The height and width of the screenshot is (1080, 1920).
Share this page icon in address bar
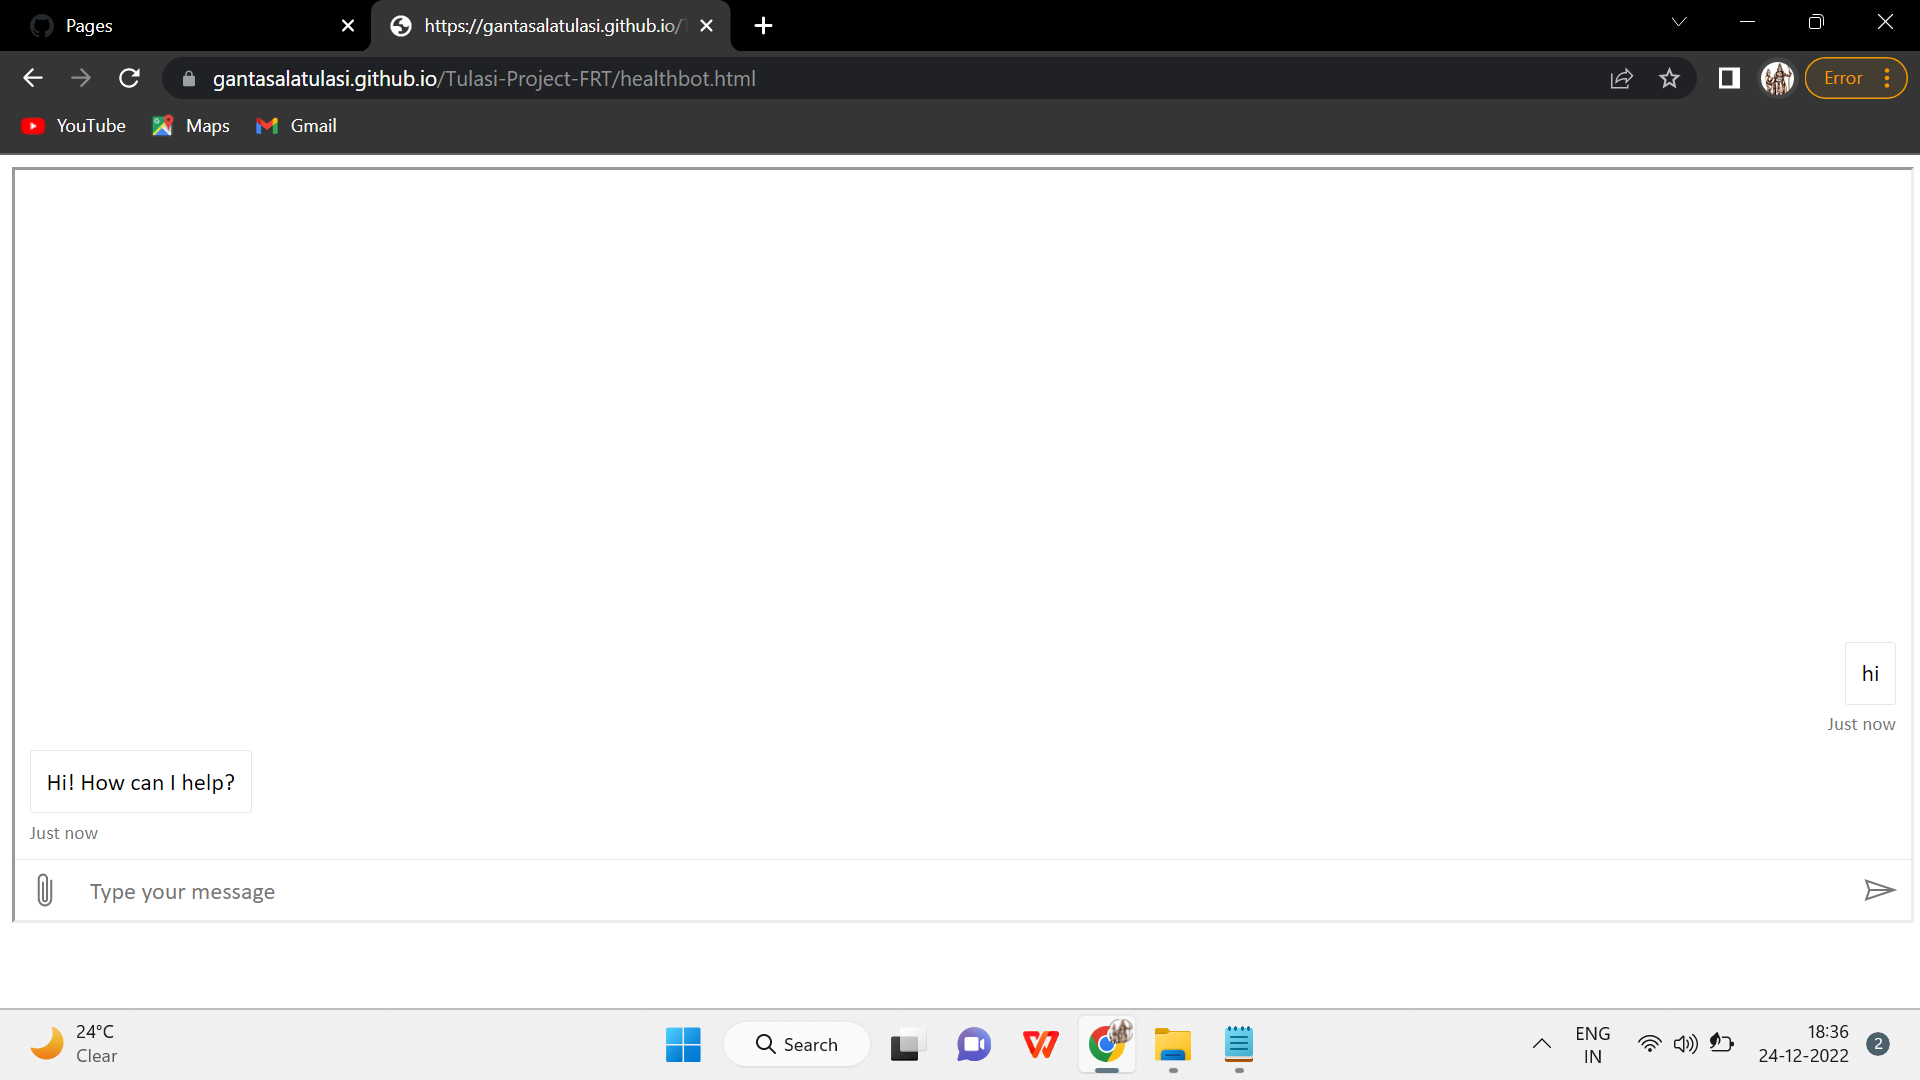tap(1622, 78)
